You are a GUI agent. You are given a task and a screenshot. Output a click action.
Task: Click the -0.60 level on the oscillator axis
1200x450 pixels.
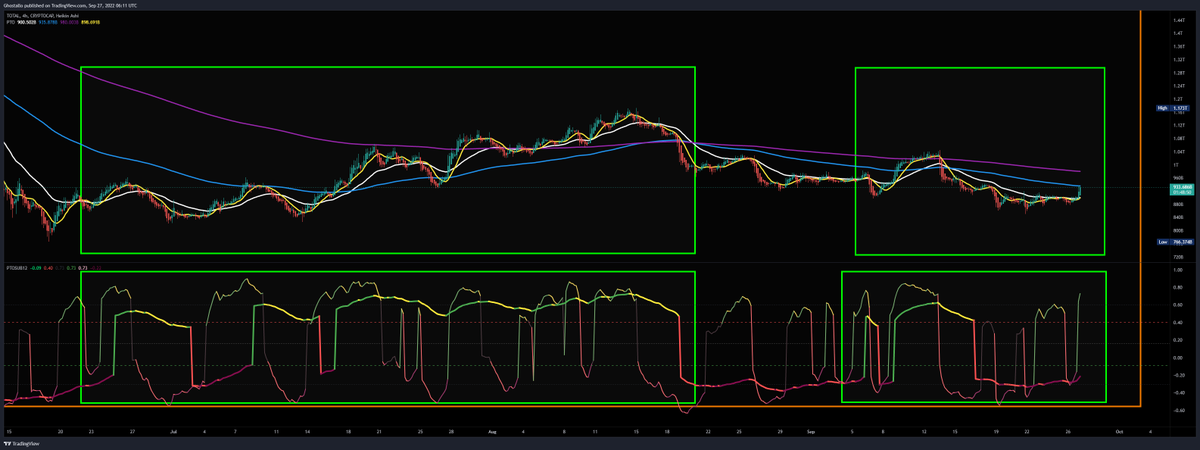(1178, 410)
